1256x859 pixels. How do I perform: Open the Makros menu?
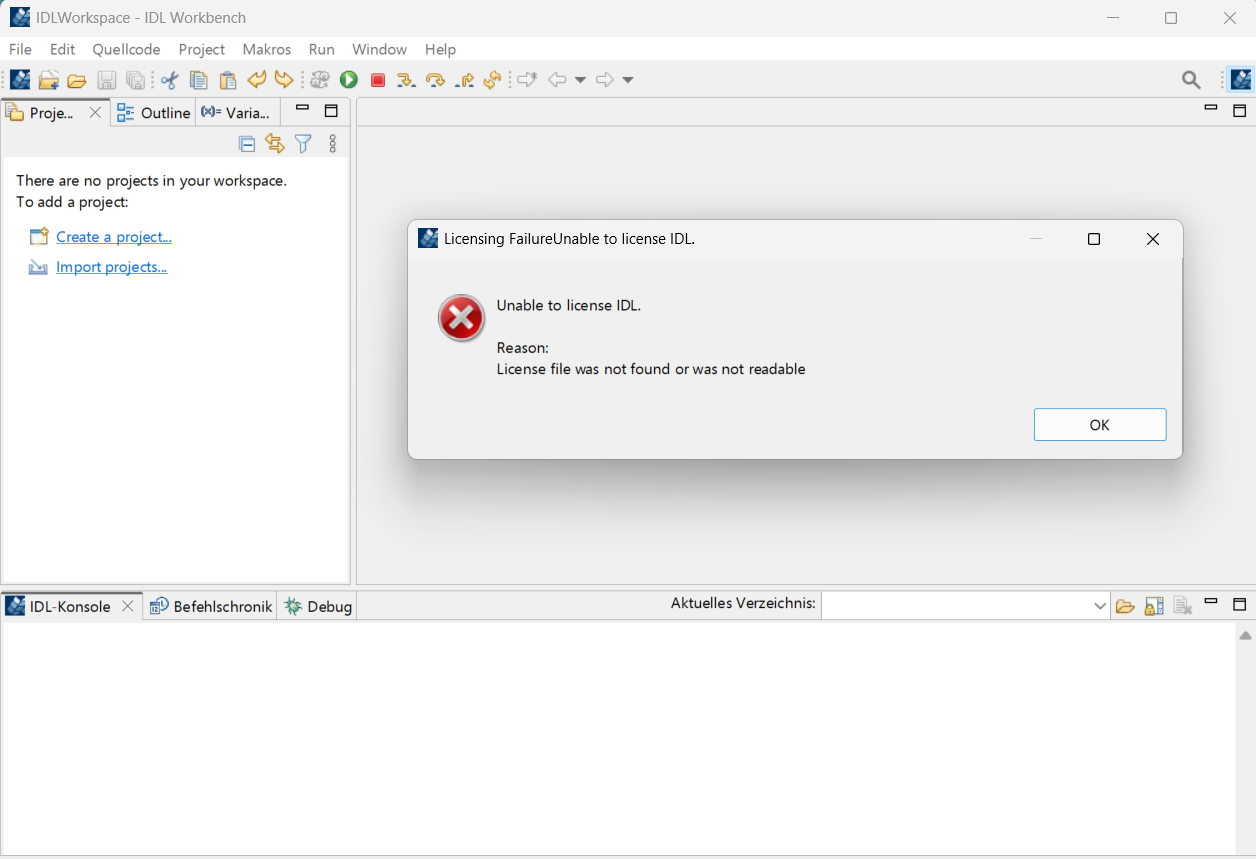click(x=267, y=49)
